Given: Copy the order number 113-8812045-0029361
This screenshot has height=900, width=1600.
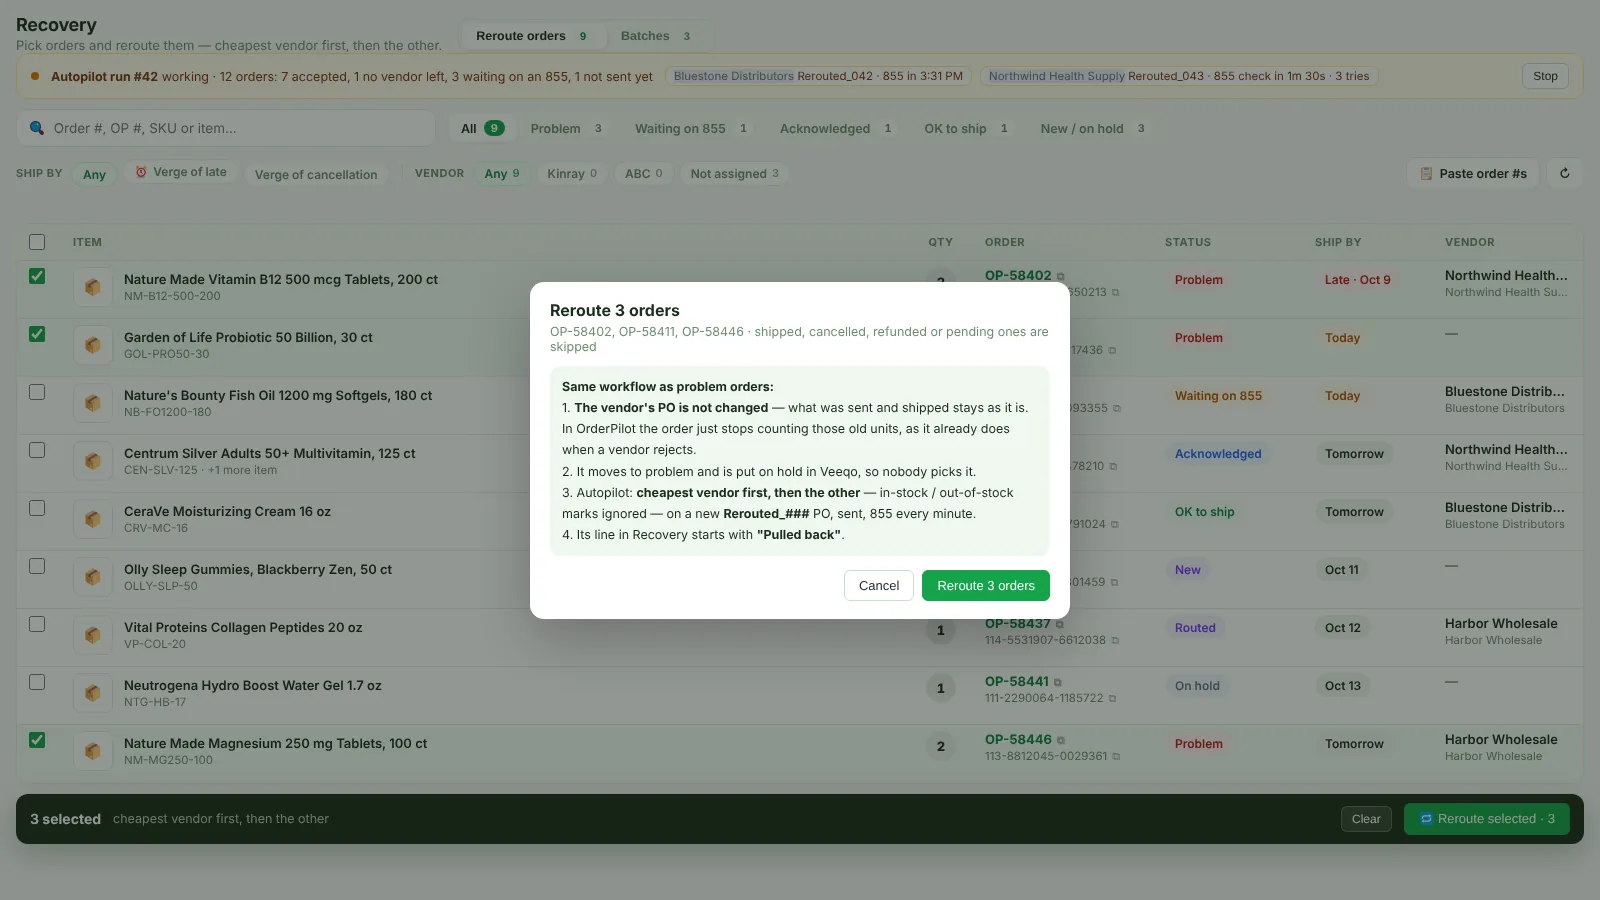Looking at the screenshot, I should [1116, 756].
